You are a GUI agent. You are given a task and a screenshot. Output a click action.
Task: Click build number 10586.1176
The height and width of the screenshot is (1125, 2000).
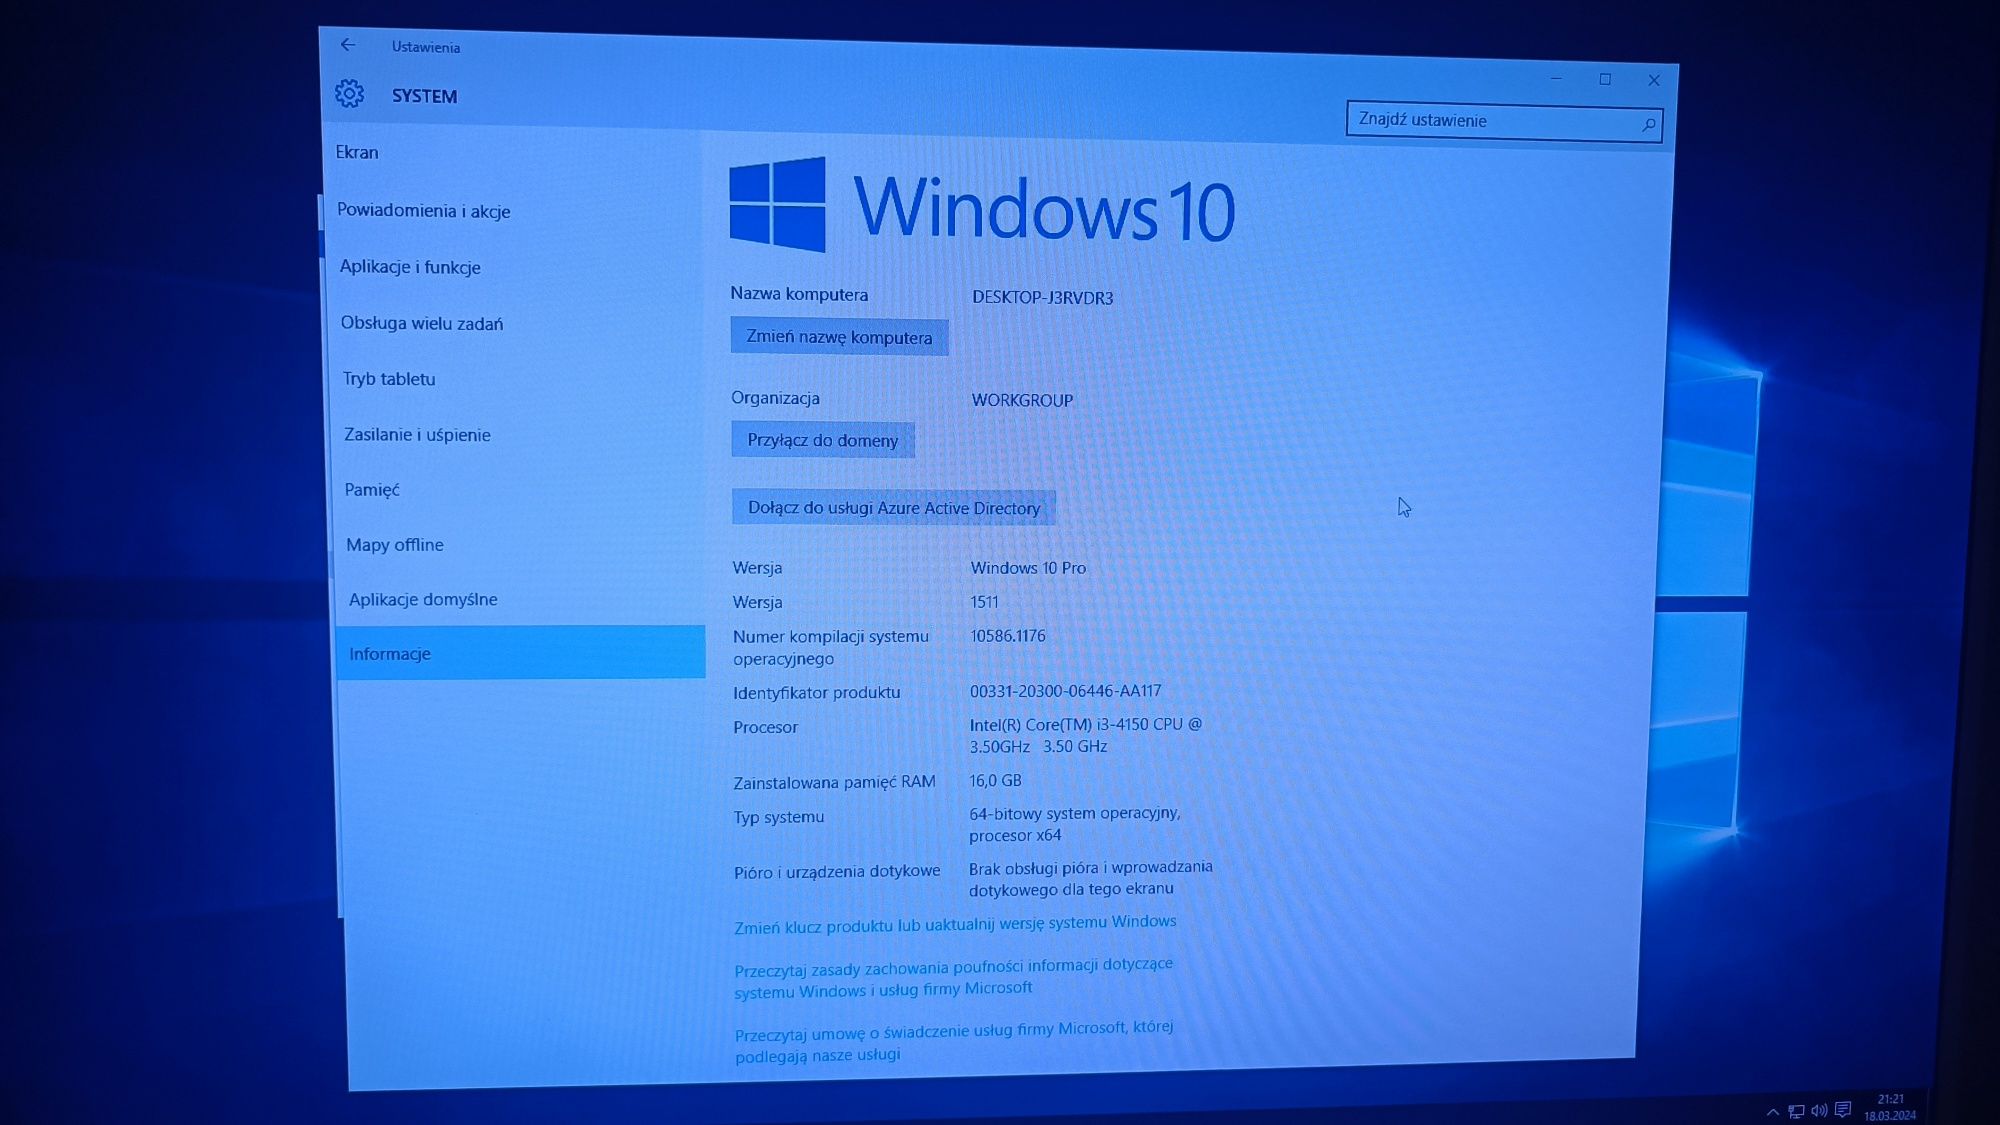click(1007, 636)
